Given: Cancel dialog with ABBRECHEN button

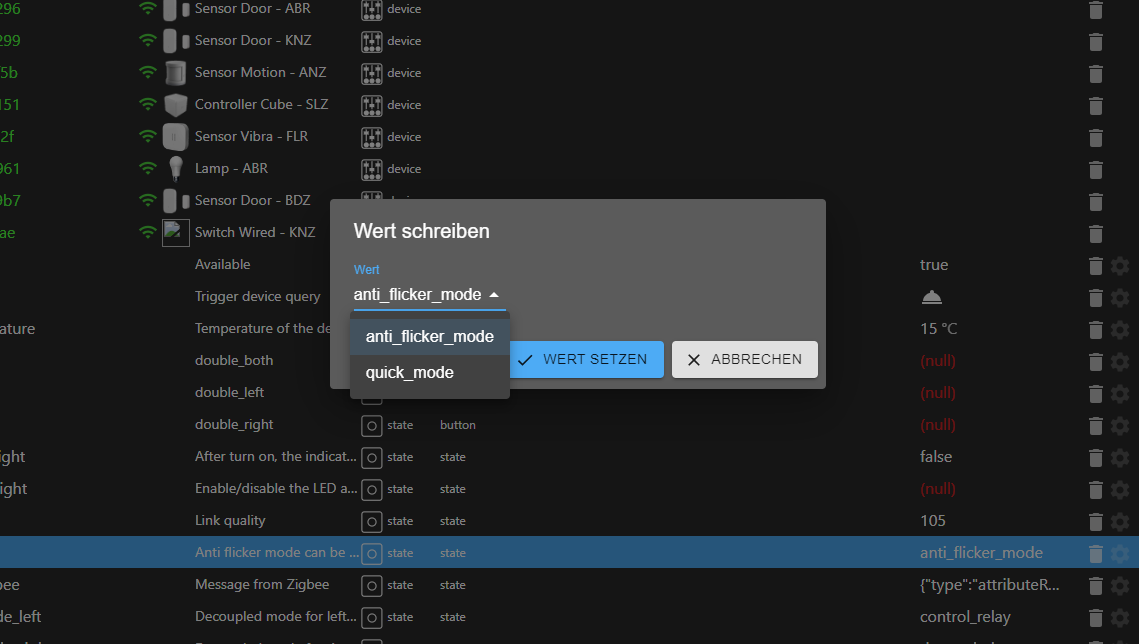Looking at the screenshot, I should (x=745, y=359).
